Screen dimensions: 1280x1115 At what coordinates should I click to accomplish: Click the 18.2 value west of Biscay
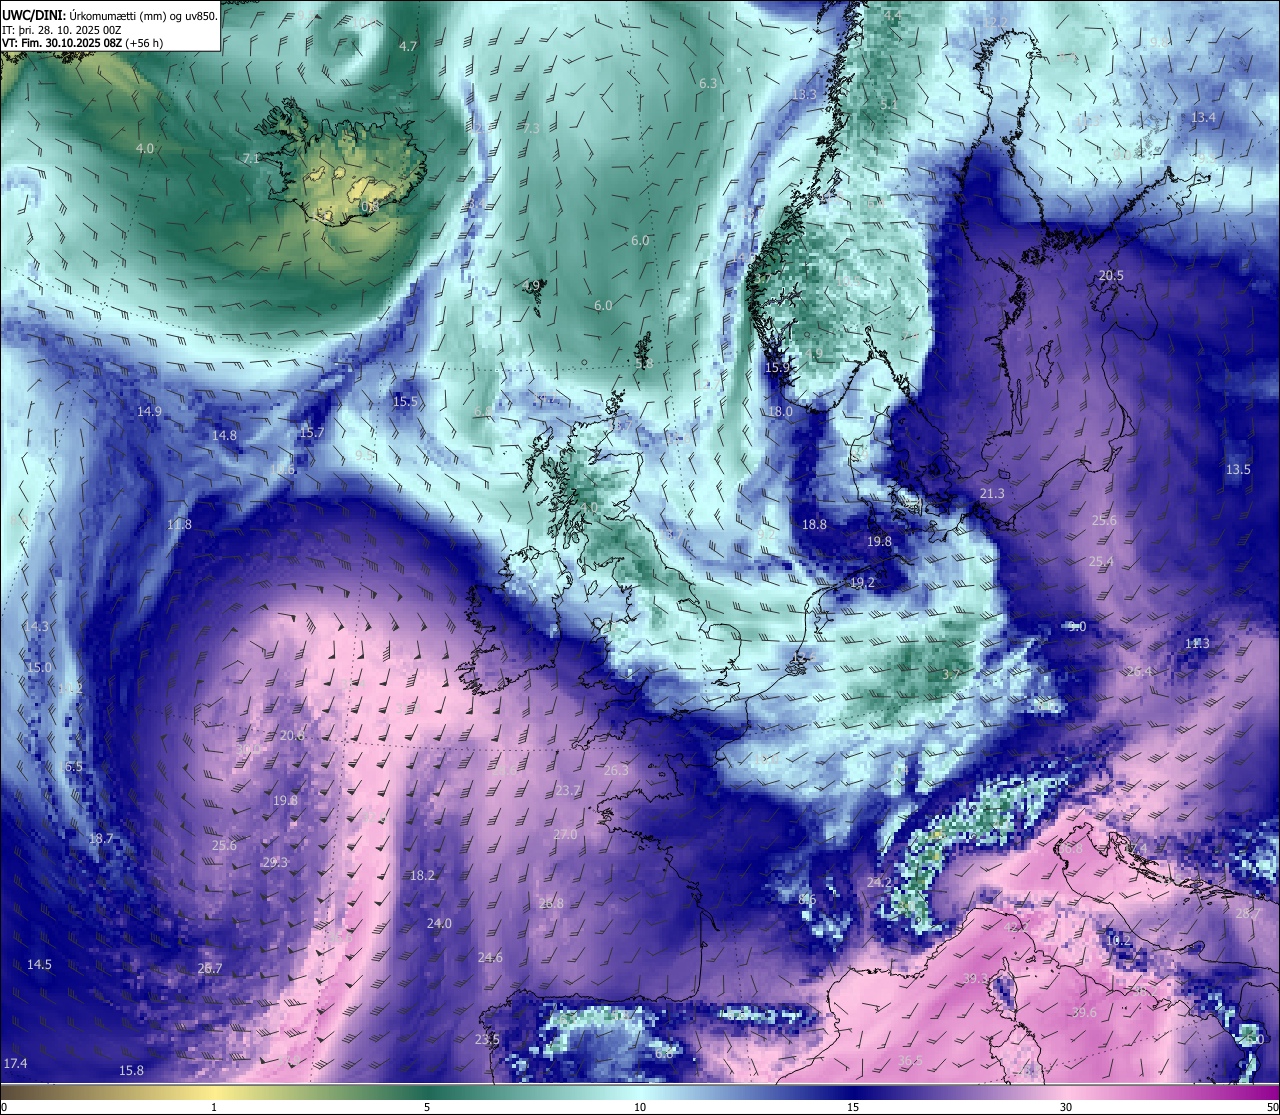422,876
